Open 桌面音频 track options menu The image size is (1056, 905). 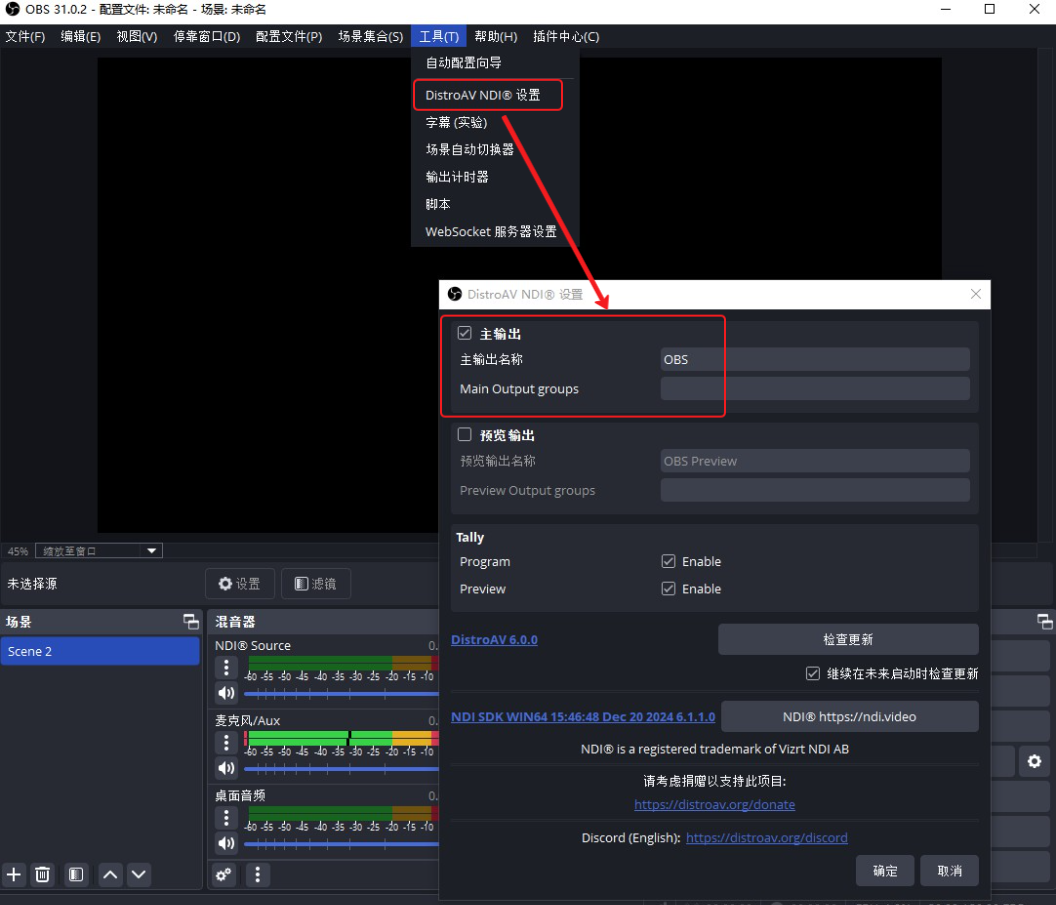tap(226, 817)
